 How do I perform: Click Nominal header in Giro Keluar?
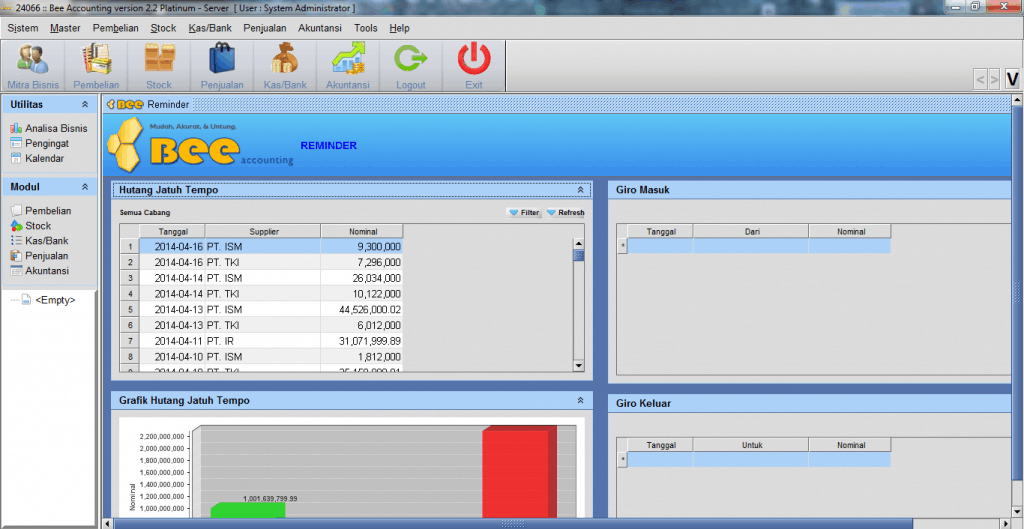pos(850,445)
